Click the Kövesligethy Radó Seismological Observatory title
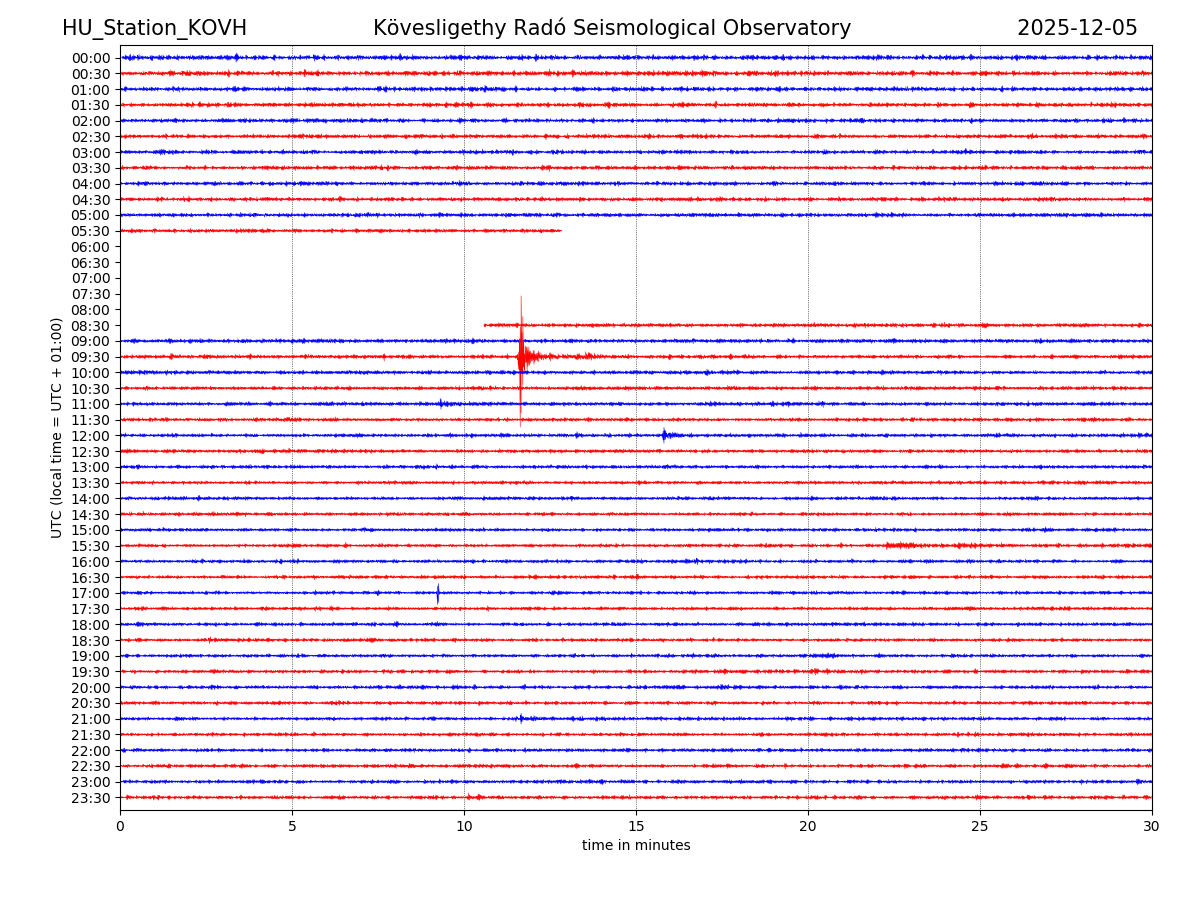Image resolution: width=1200 pixels, height=900 pixels. (x=612, y=28)
